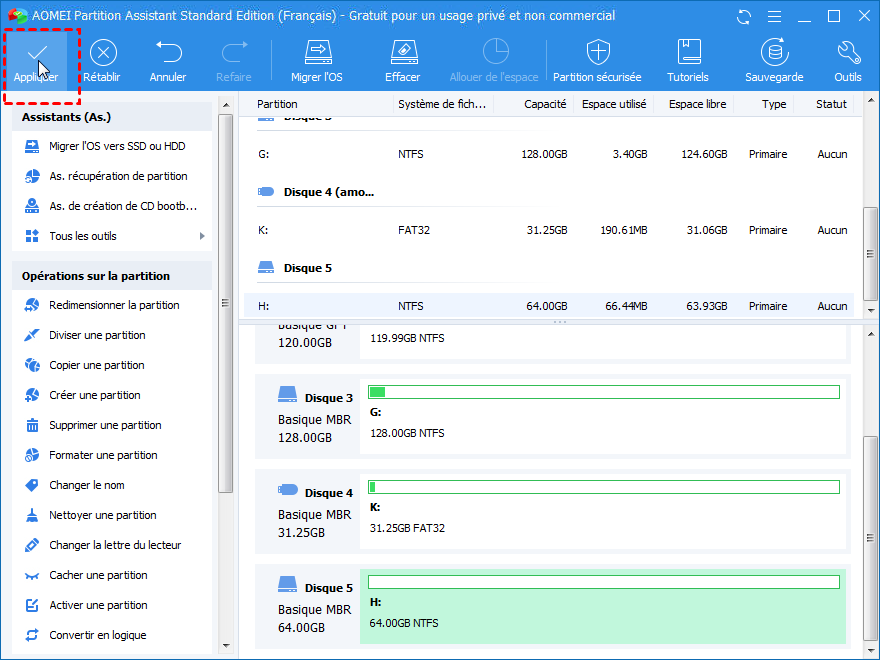The height and width of the screenshot is (660, 880).
Task: Sort by the Capacité column header
Action: tap(545, 104)
